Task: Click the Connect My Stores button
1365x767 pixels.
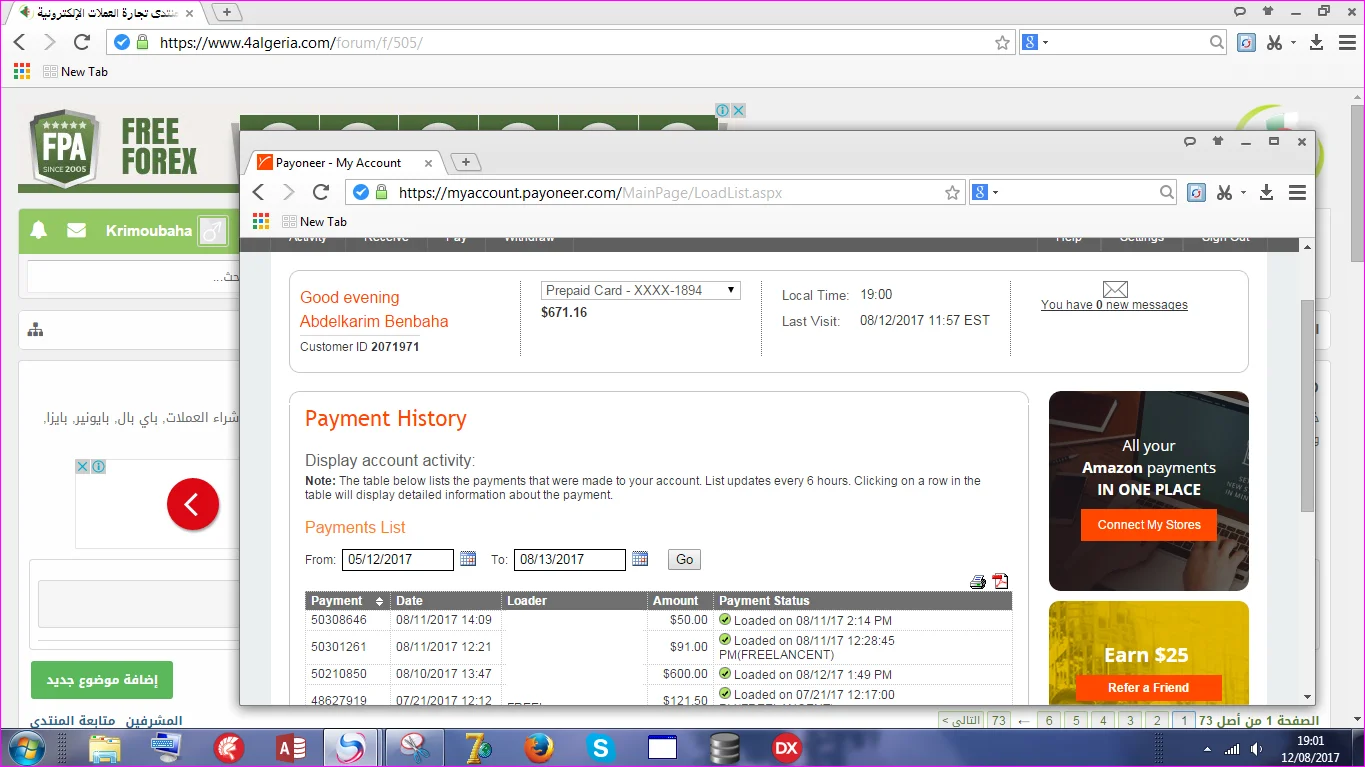Action: tap(1148, 525)
